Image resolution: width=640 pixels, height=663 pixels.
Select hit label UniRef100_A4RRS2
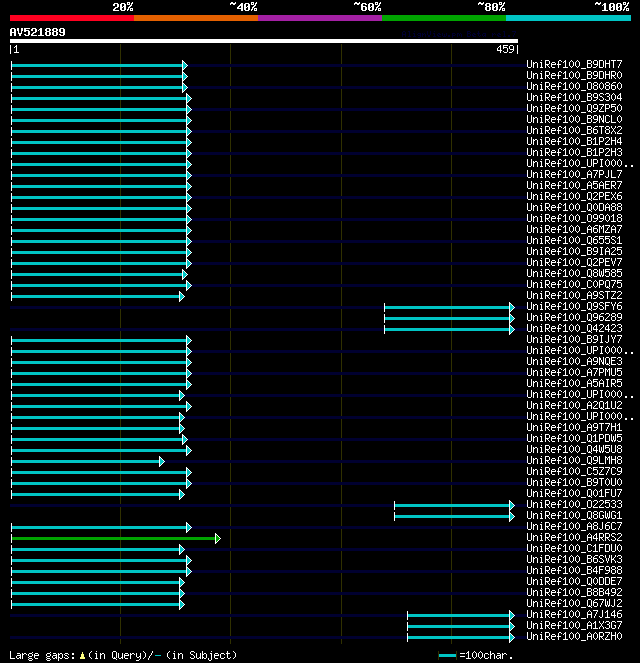574,537
